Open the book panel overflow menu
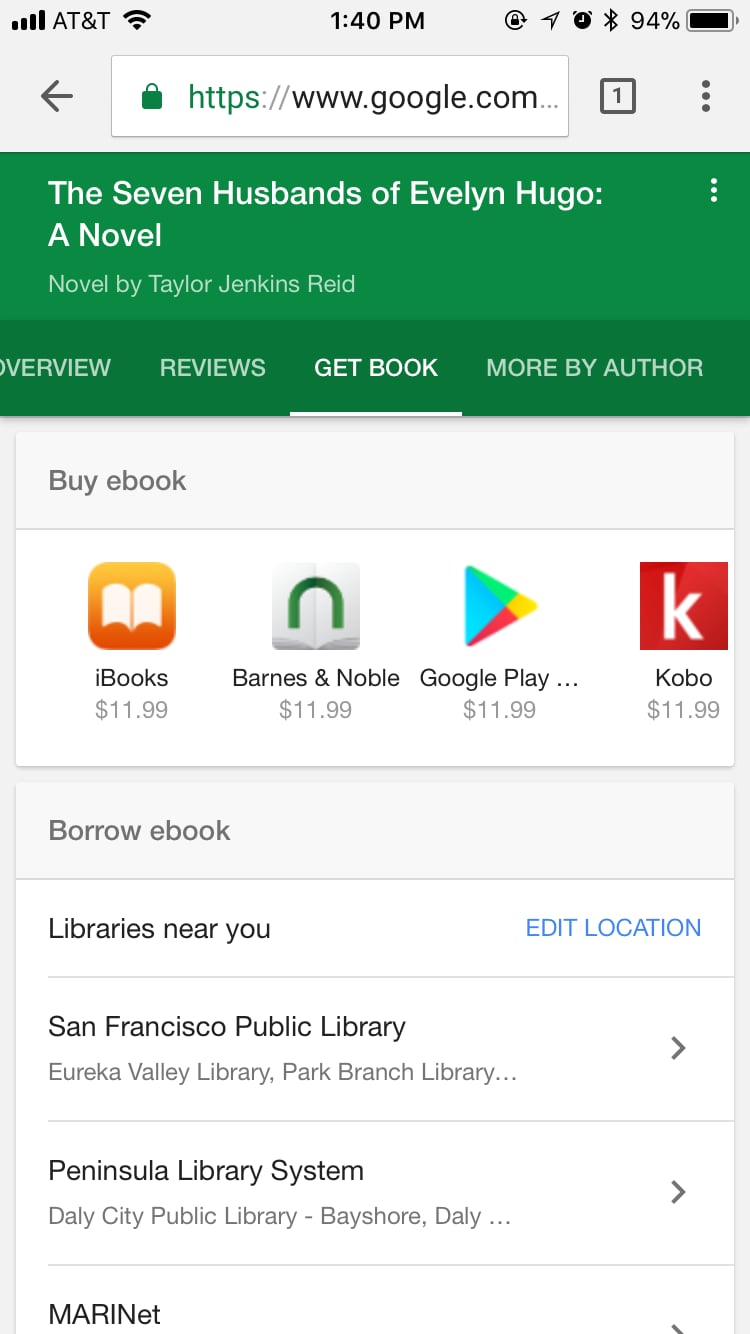 point(713,191)
